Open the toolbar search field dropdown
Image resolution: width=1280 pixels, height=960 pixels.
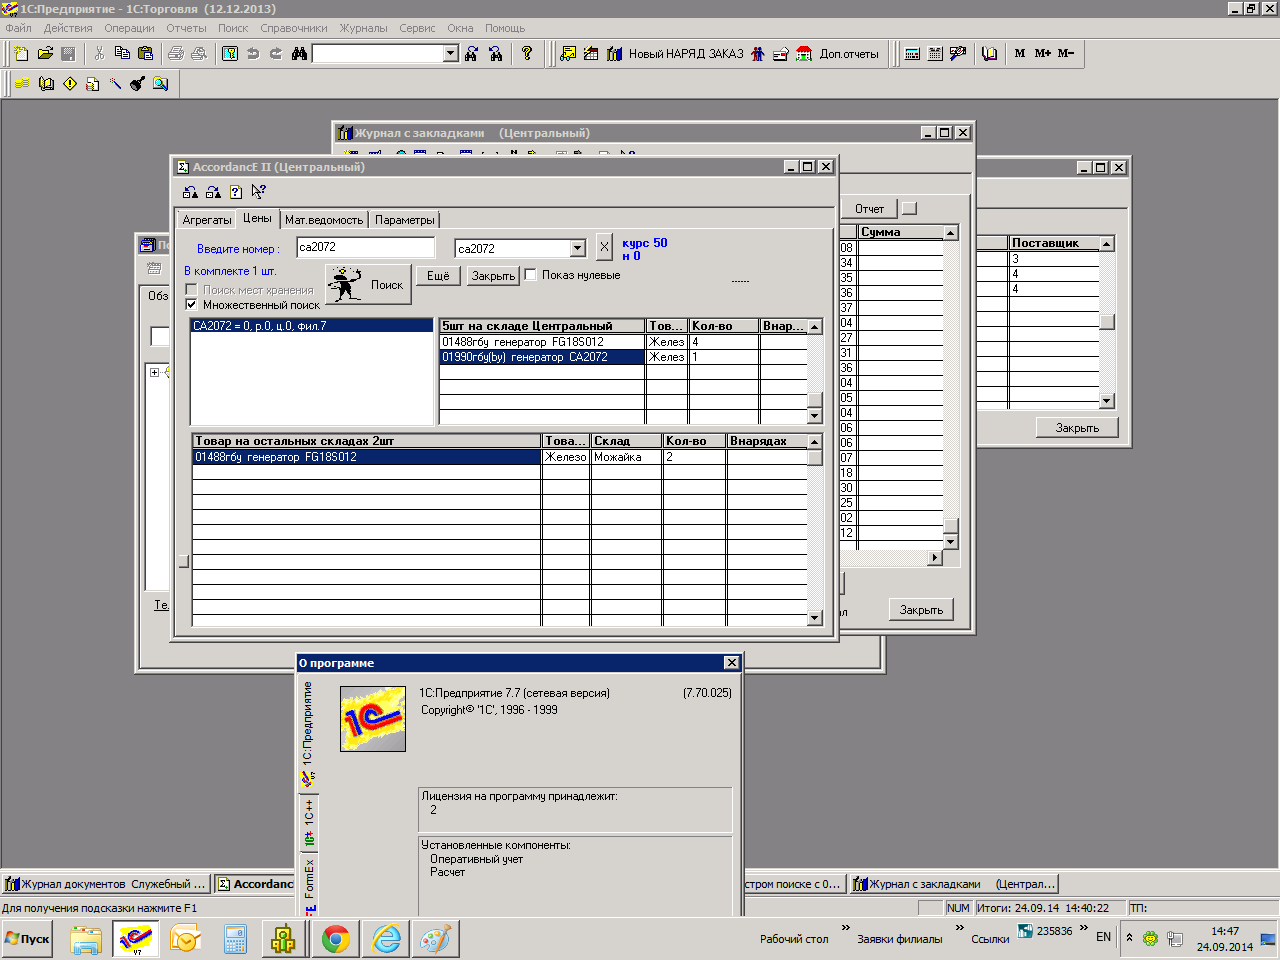coord(450,54)
